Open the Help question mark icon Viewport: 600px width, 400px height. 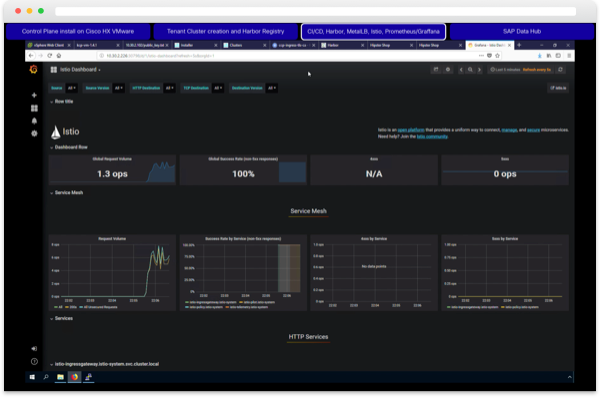[x=34, y=361]
